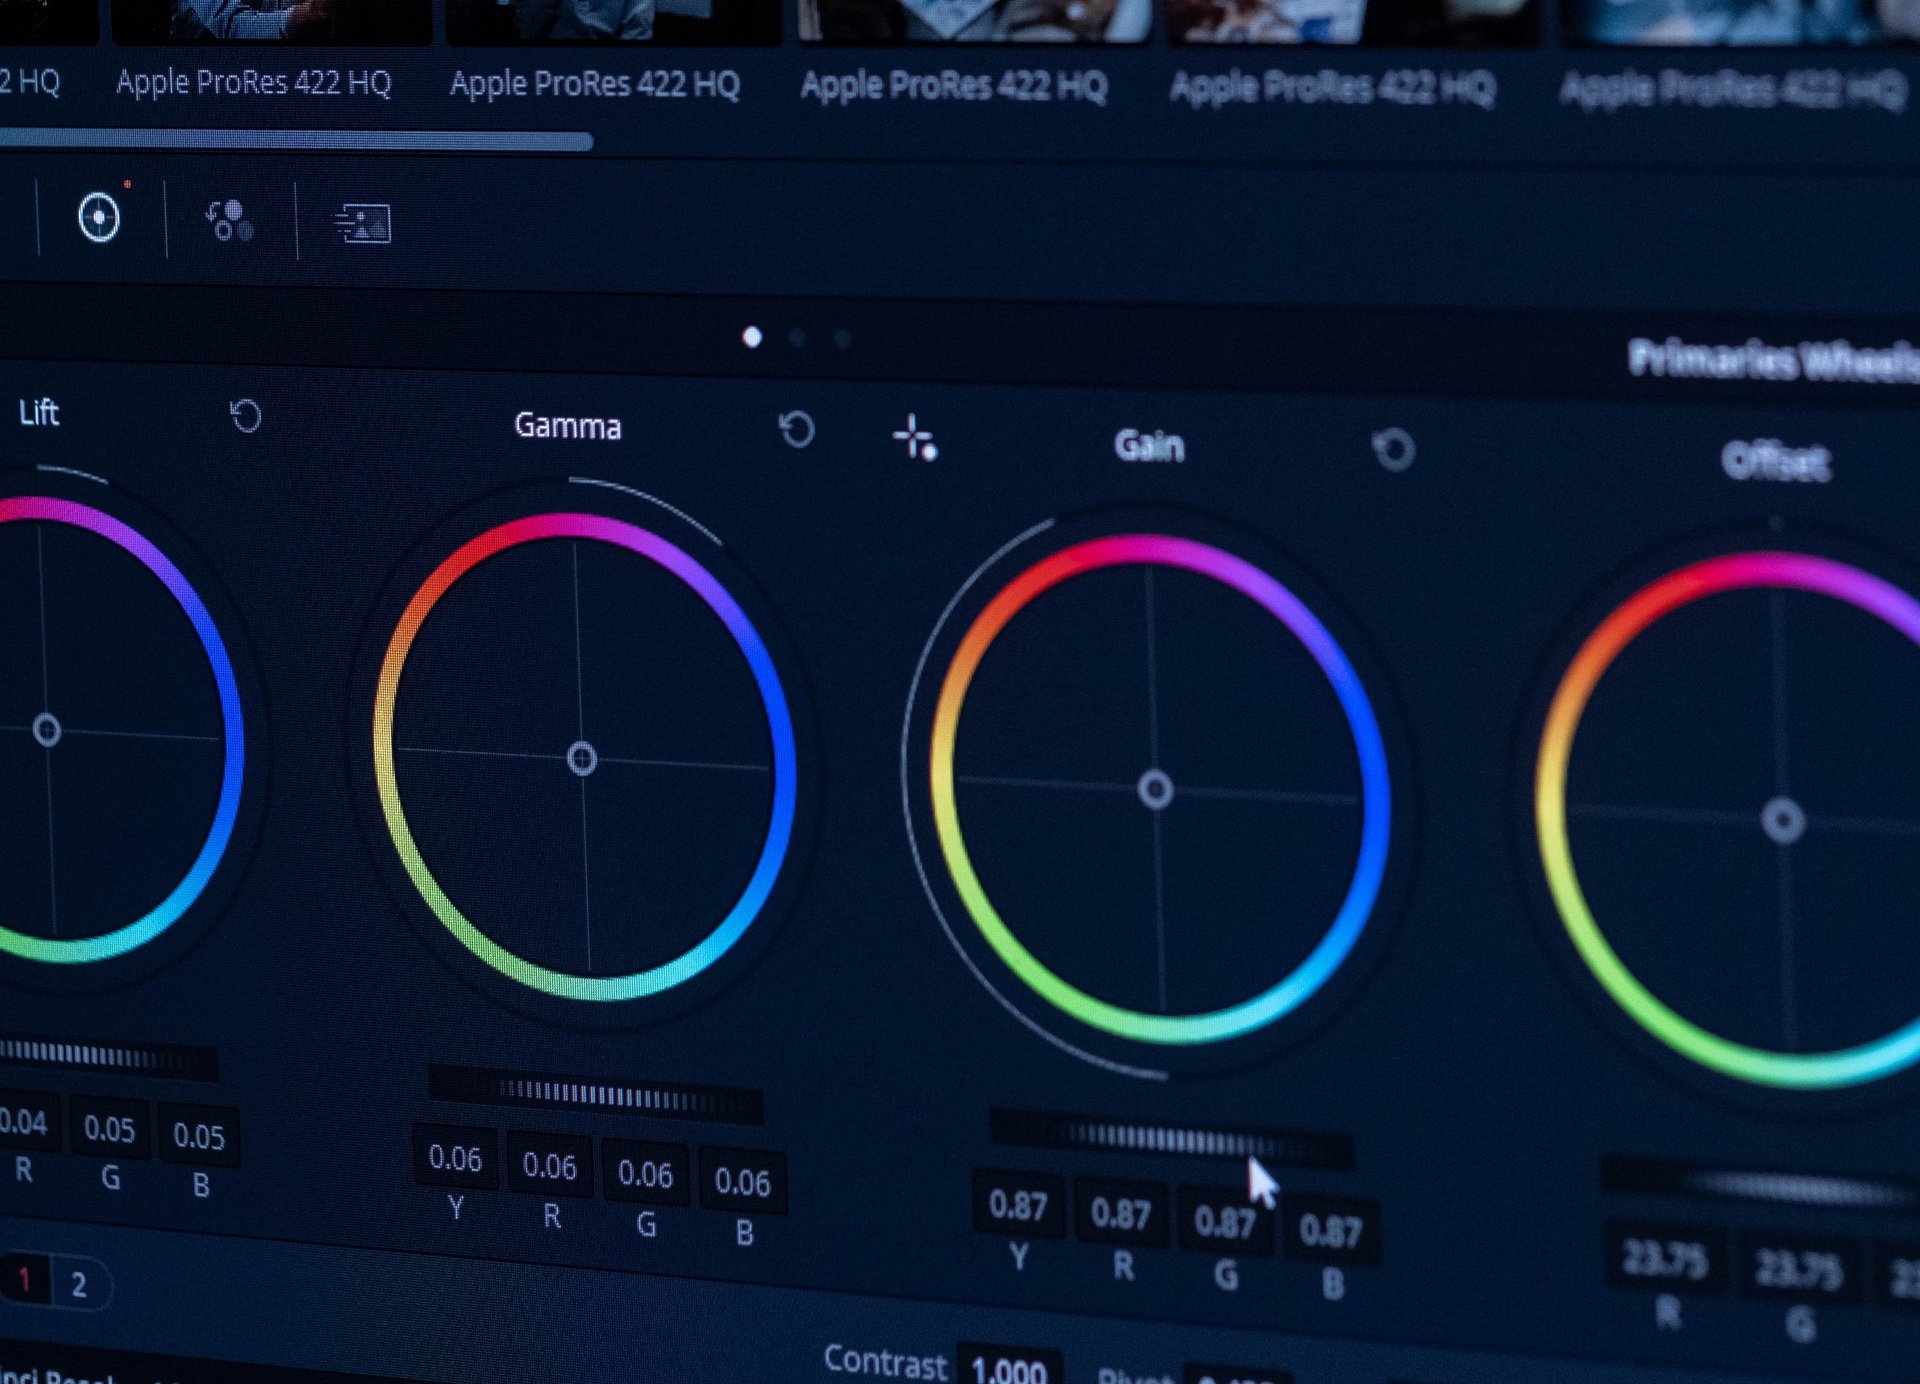Open the Color Wheels palette icon
Screen dimensions: 1920x1384
click(x=99, y=217)
